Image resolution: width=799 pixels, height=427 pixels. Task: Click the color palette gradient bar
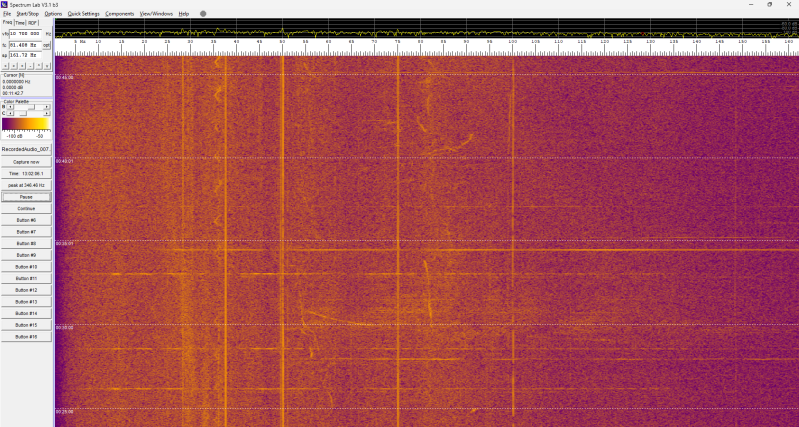pyautogui.click(x=26, y=124)
